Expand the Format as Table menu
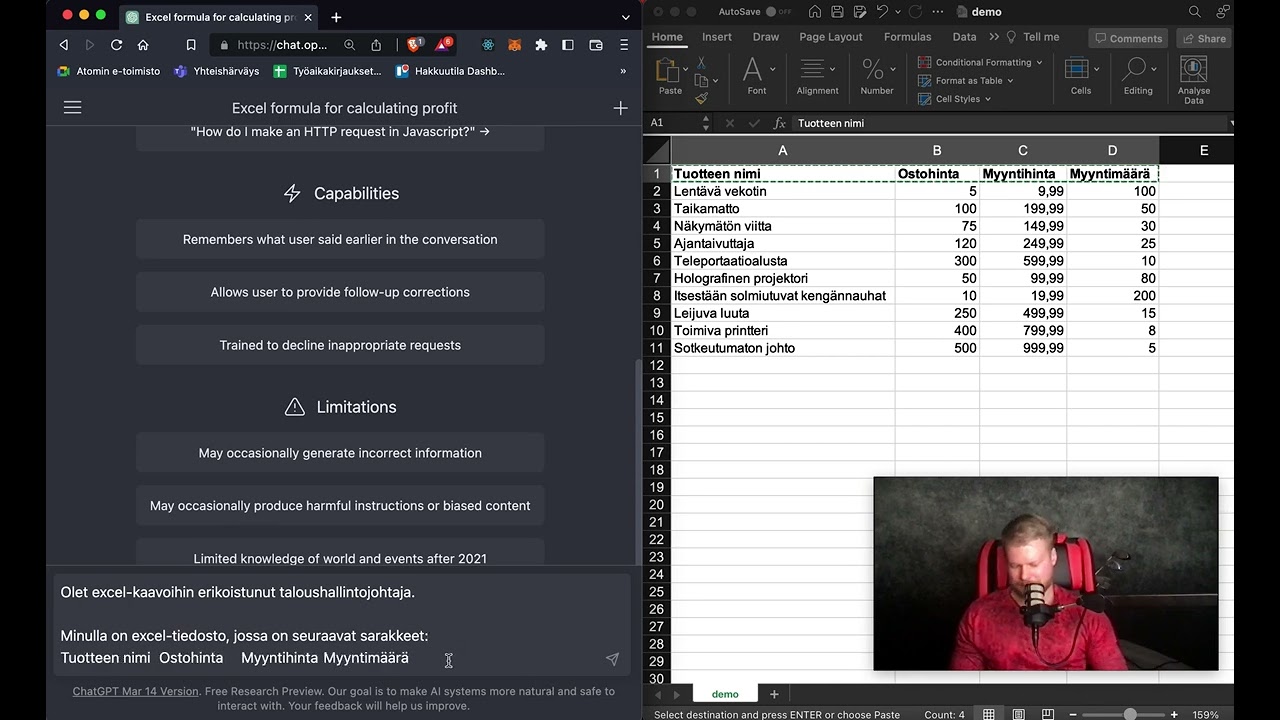Image resolution: width=1280 pixels, height=720 pixels. [x=965, y=81]
